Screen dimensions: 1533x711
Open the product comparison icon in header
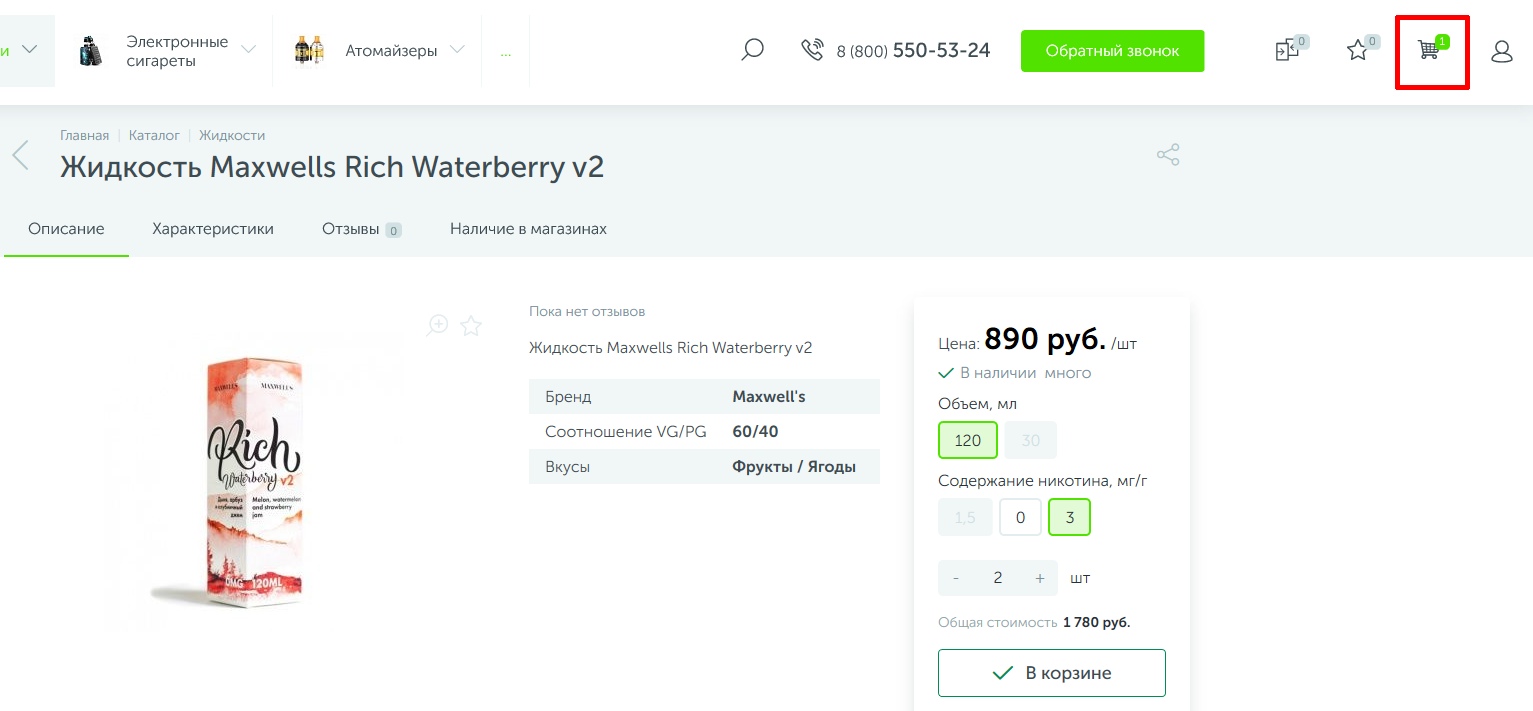coord(1287,50)
